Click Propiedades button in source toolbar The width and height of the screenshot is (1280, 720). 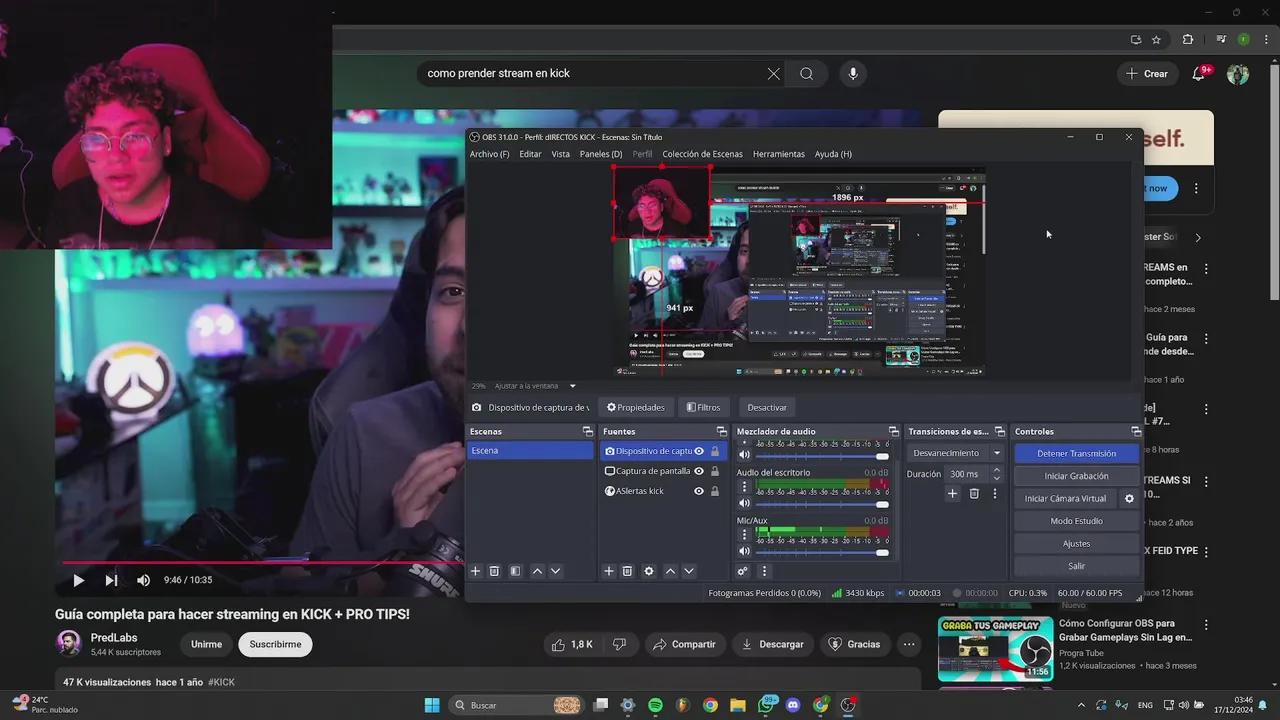coord(636,407)
